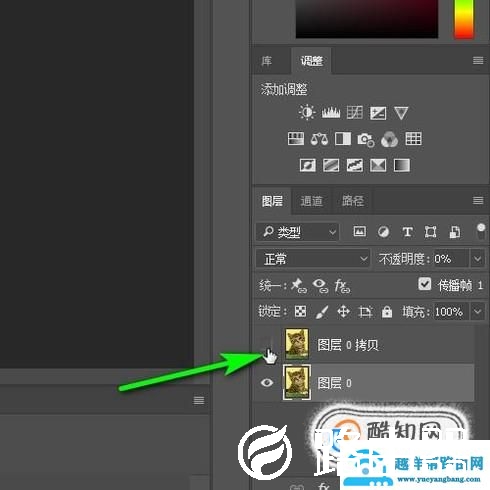This screenshot has height=490, width=490.
Task: Edit the 填充 100% value field
Action: 450,312
